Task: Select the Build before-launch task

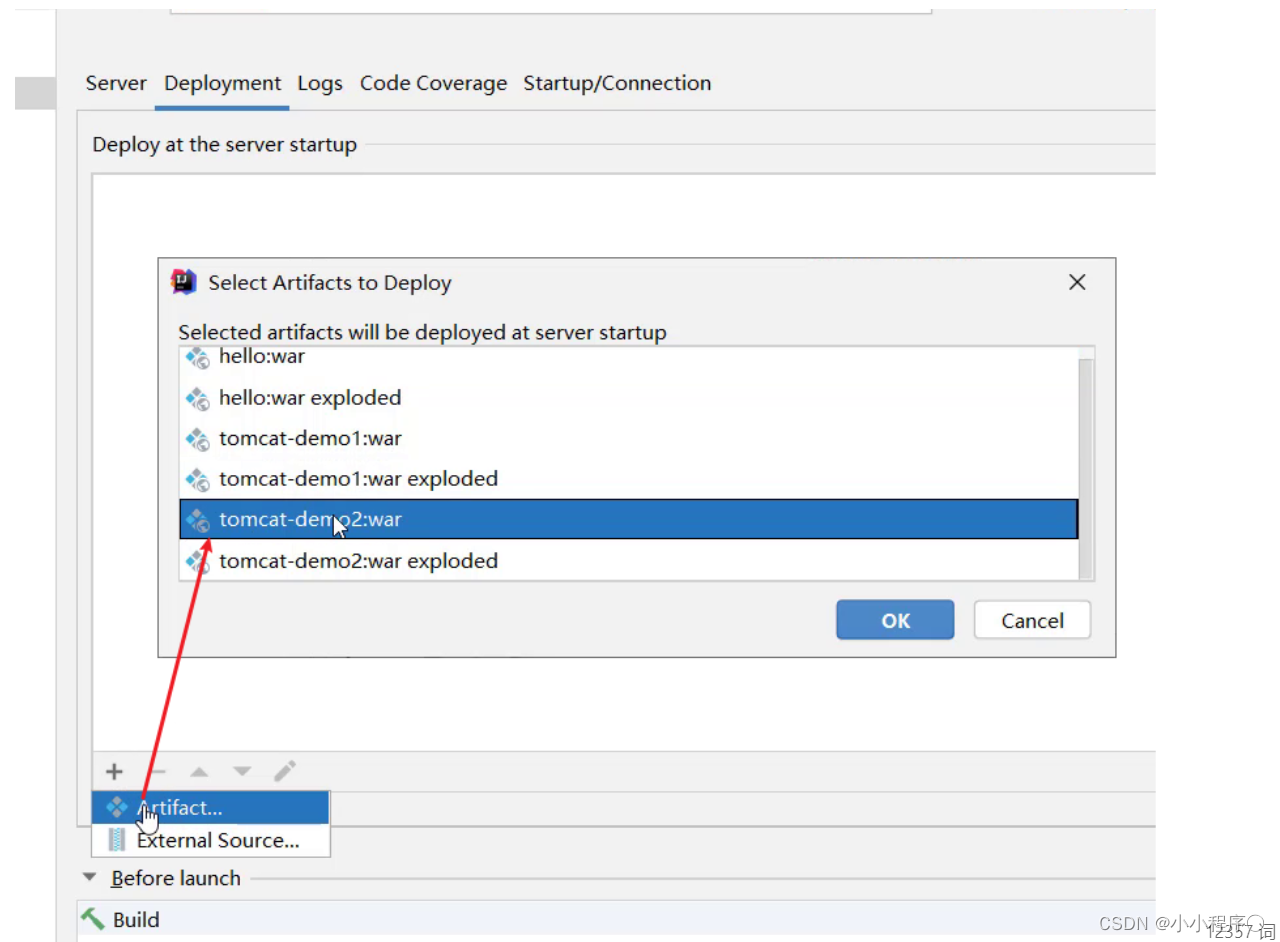Action: [615, 919]
